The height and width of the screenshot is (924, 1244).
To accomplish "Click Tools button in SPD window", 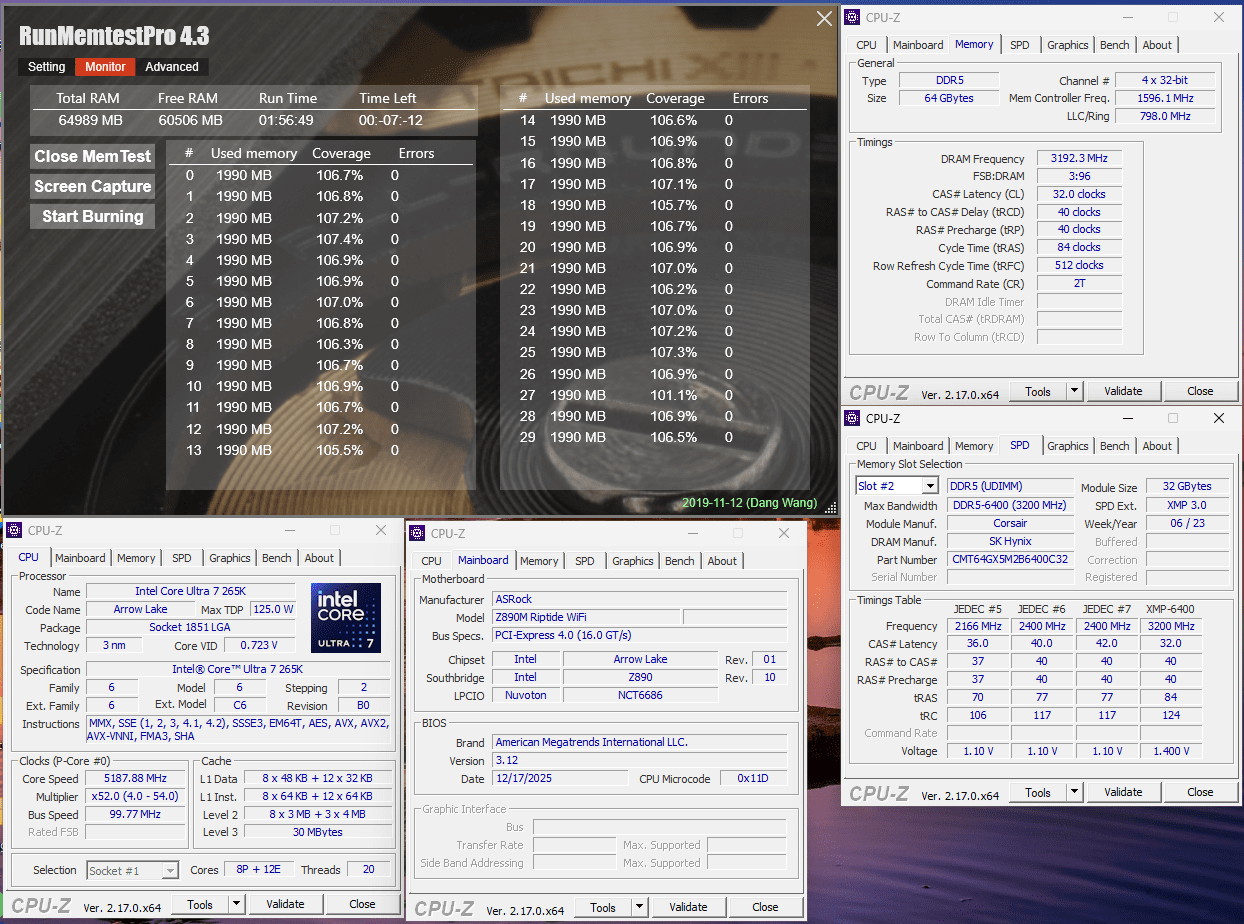I will 1038,792.
